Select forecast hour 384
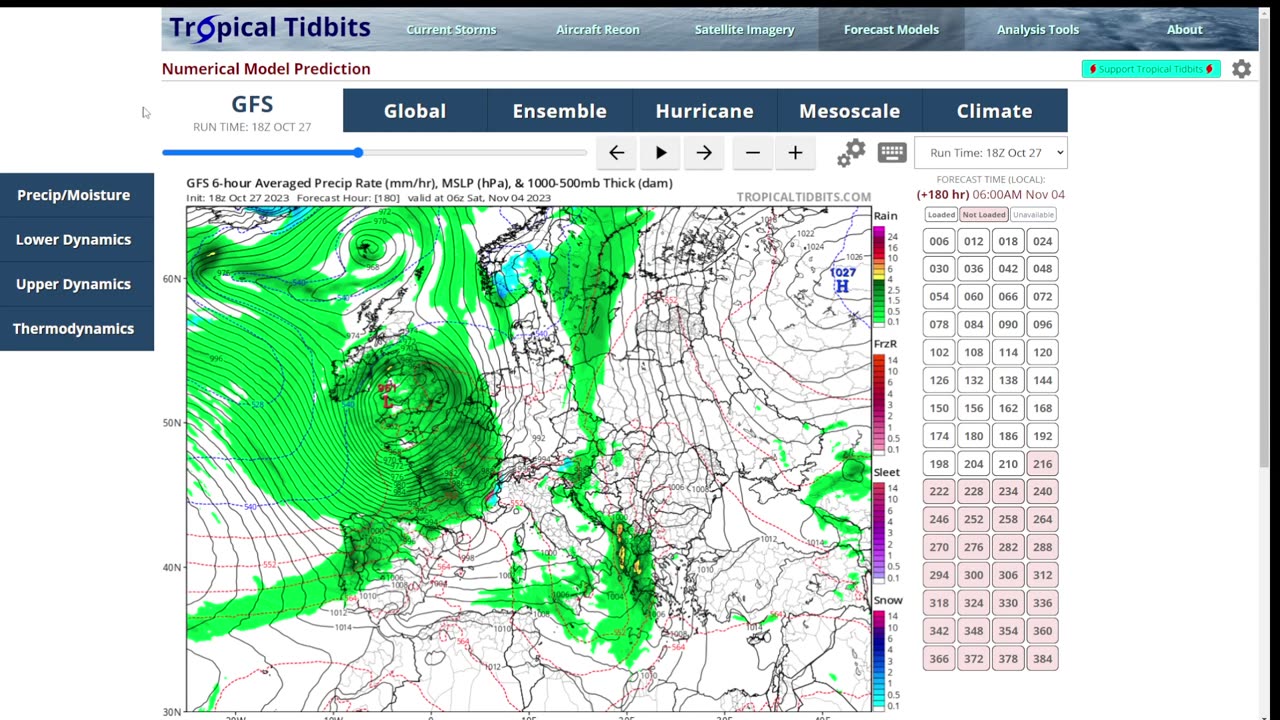The width and height of the screenshot is (1280, 720). tap(1042, 659)
